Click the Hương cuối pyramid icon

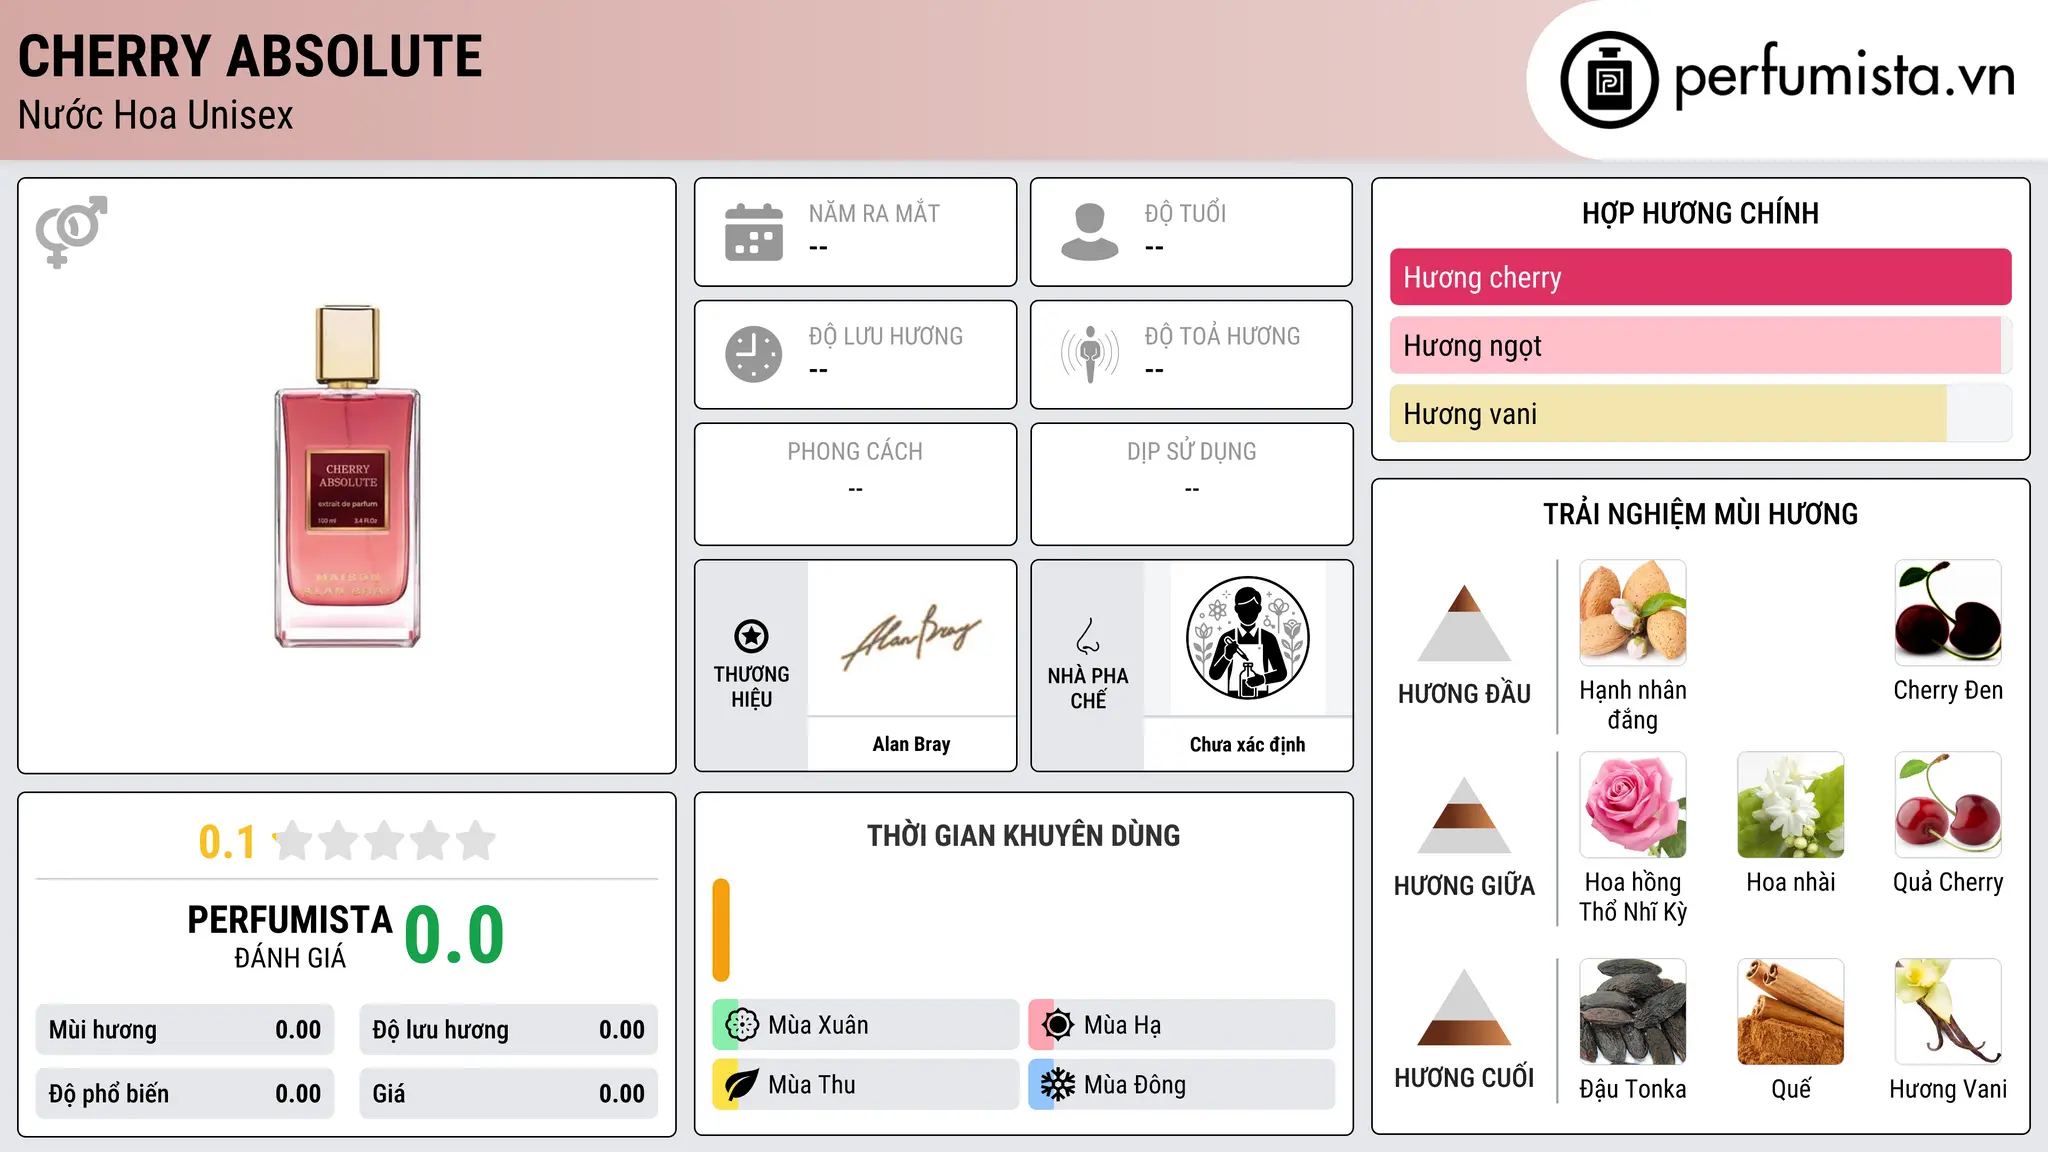coord(1464,1007)
